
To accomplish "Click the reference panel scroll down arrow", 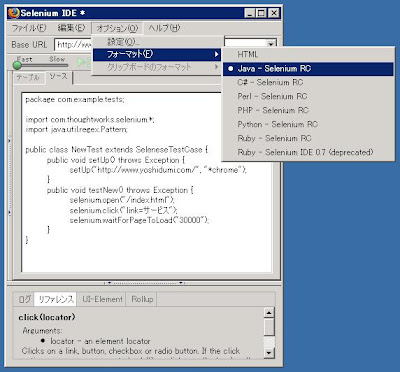I will 269,352.
